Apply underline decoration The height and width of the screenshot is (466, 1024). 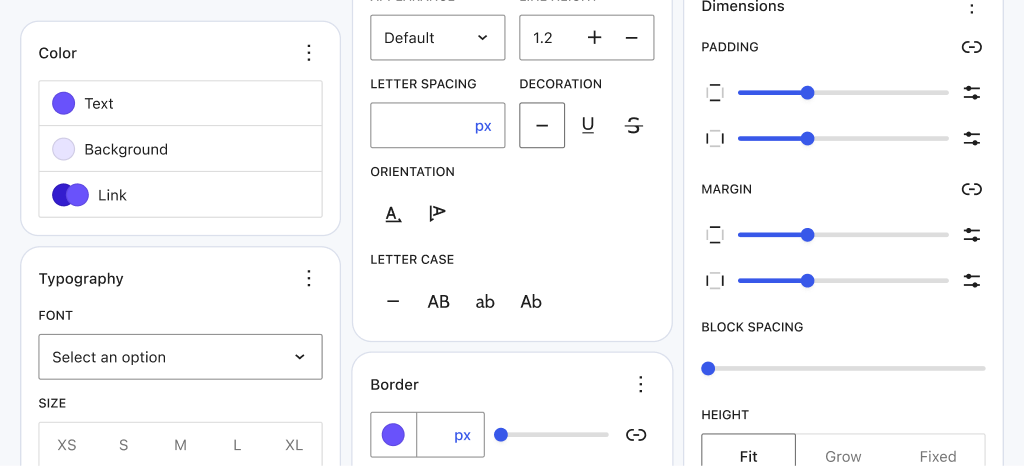click(588, 125)
